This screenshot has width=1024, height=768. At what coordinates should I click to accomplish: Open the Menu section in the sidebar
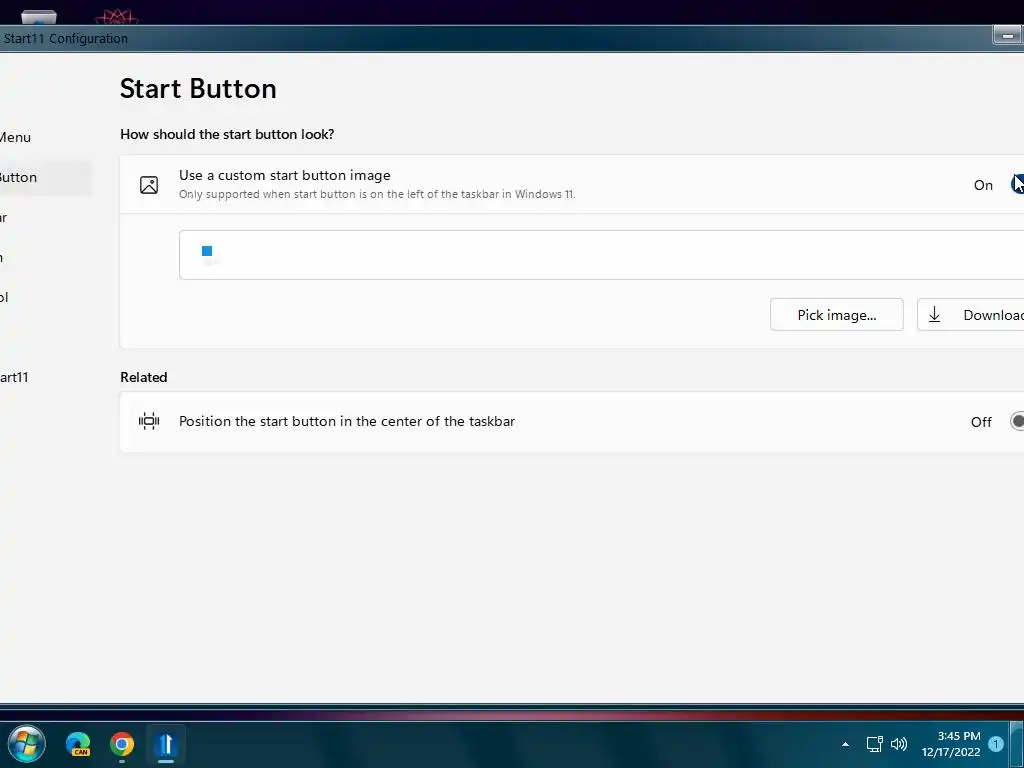[x=15, y=137]
